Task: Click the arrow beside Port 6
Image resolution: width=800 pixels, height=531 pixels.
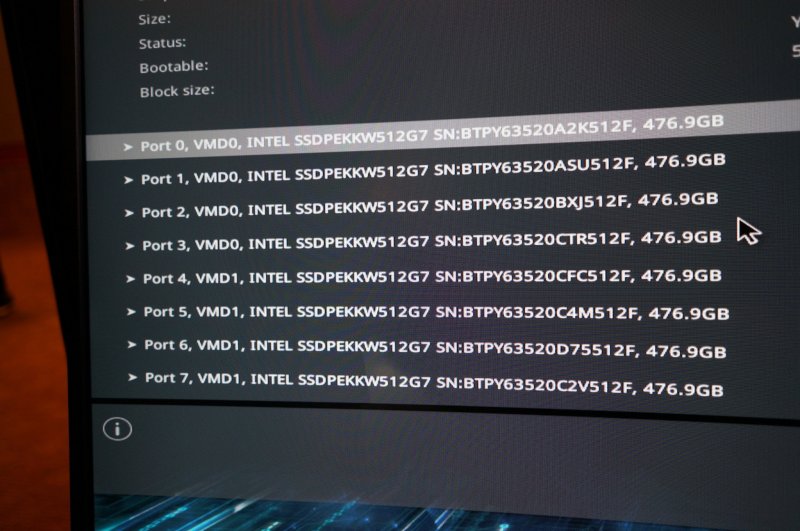Action: click(x=132, y=345)
